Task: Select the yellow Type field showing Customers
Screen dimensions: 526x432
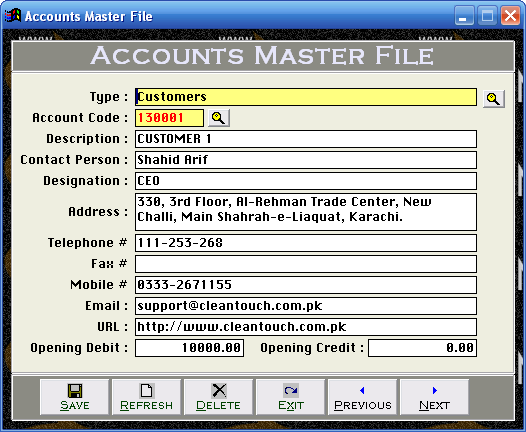Action: tap(306, 97)
